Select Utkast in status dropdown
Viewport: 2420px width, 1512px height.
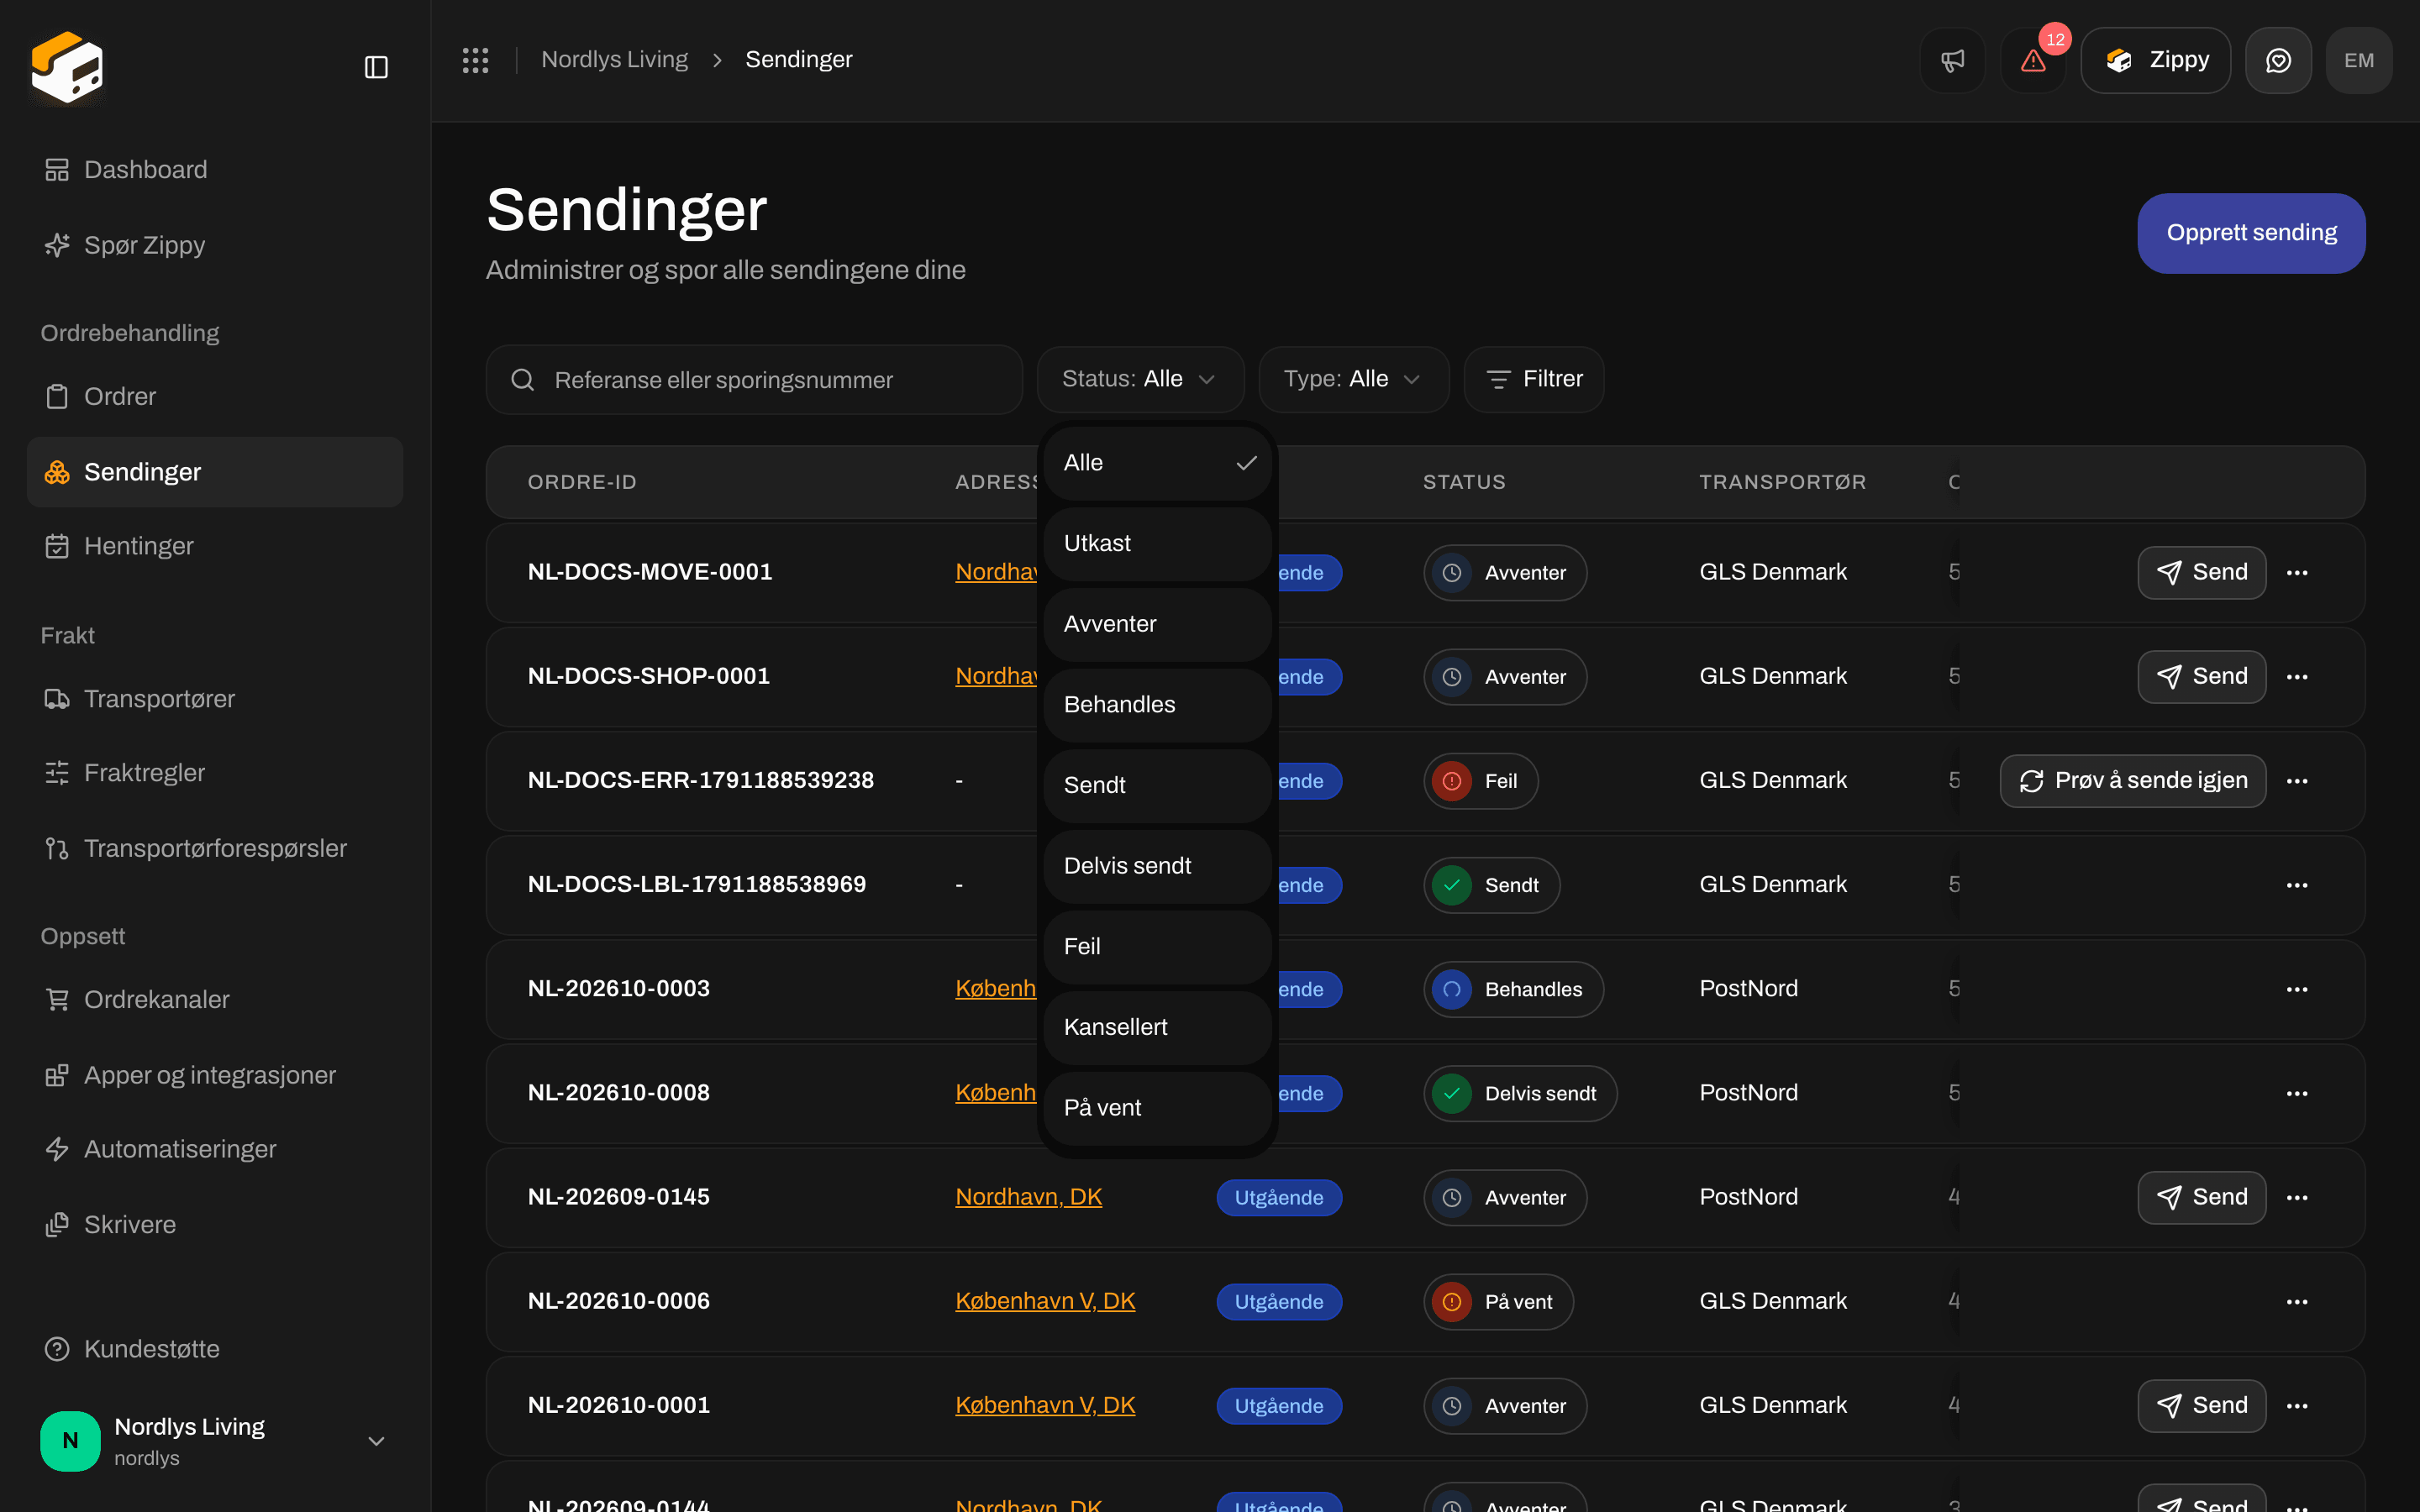1157,543
